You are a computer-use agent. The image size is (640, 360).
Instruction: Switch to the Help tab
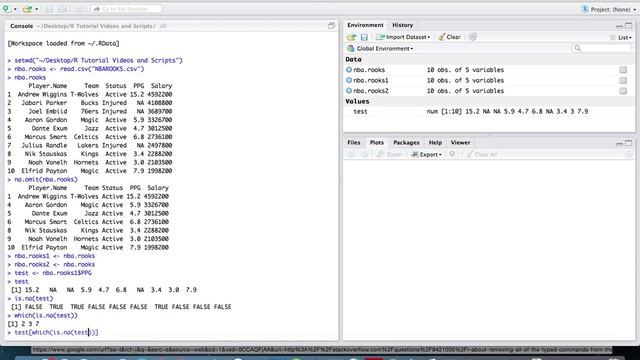pos(435,142)
